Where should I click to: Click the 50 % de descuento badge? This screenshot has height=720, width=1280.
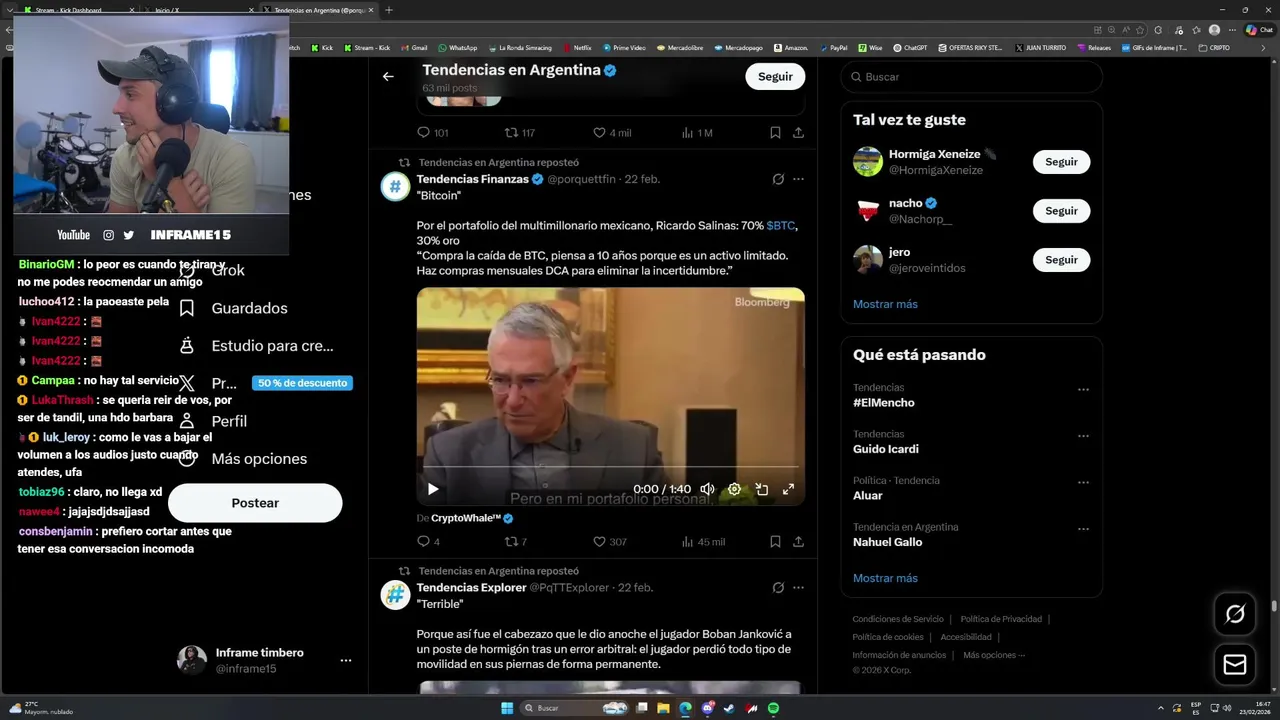tap(302, 383)
